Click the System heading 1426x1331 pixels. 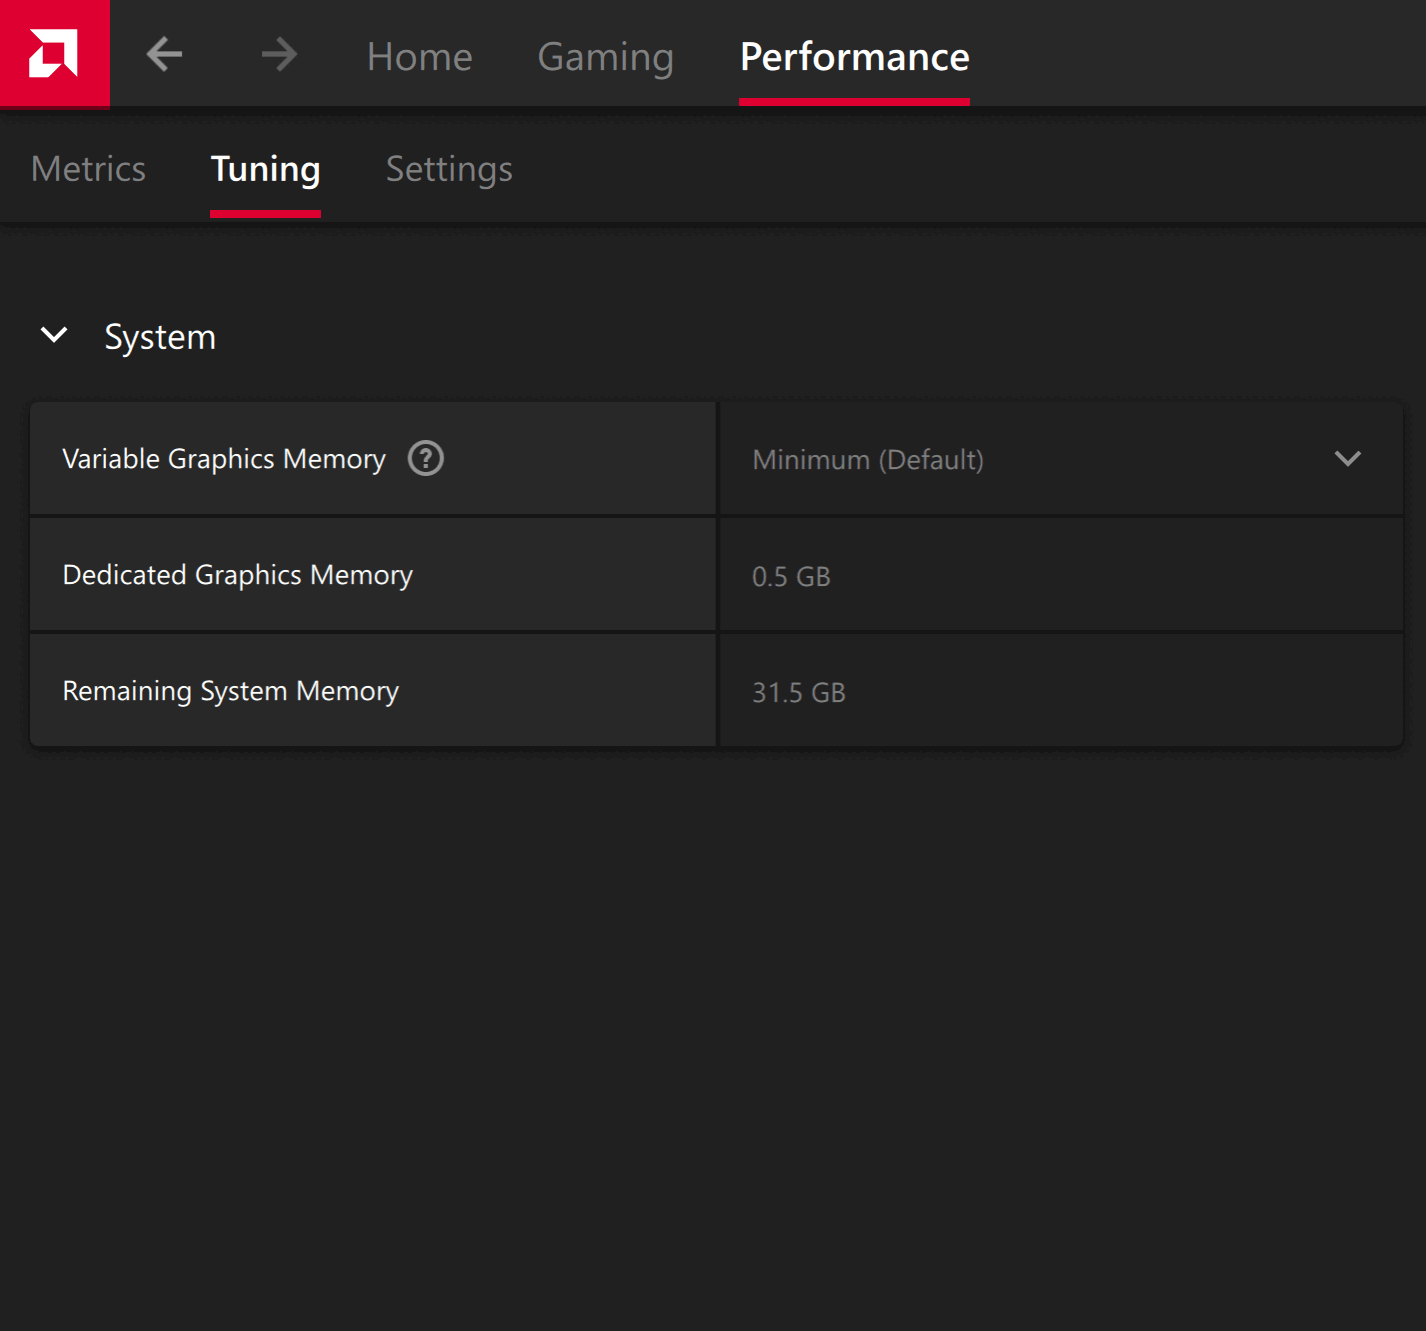click(x=160, y=336)
